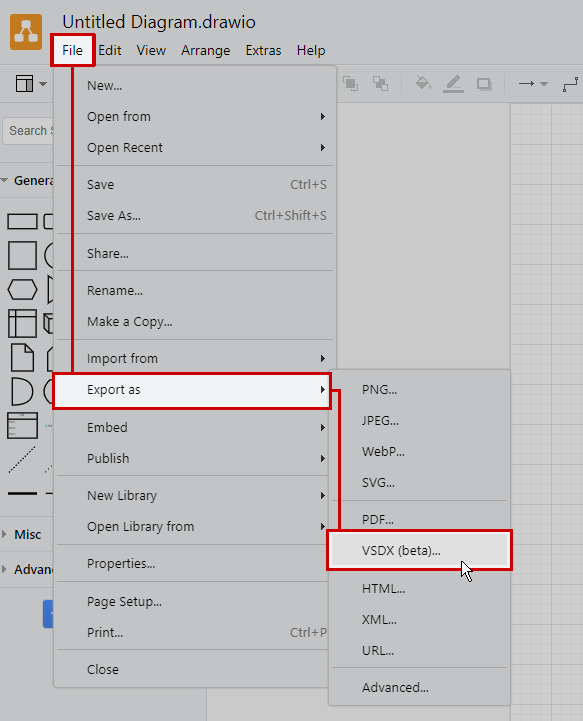Click the To Front toolbar icon
Screen dimensions: 583x721
(350, 84)
